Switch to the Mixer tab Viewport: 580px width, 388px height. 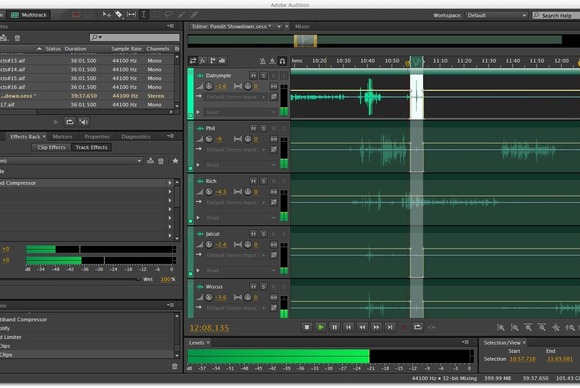(302, 26)
